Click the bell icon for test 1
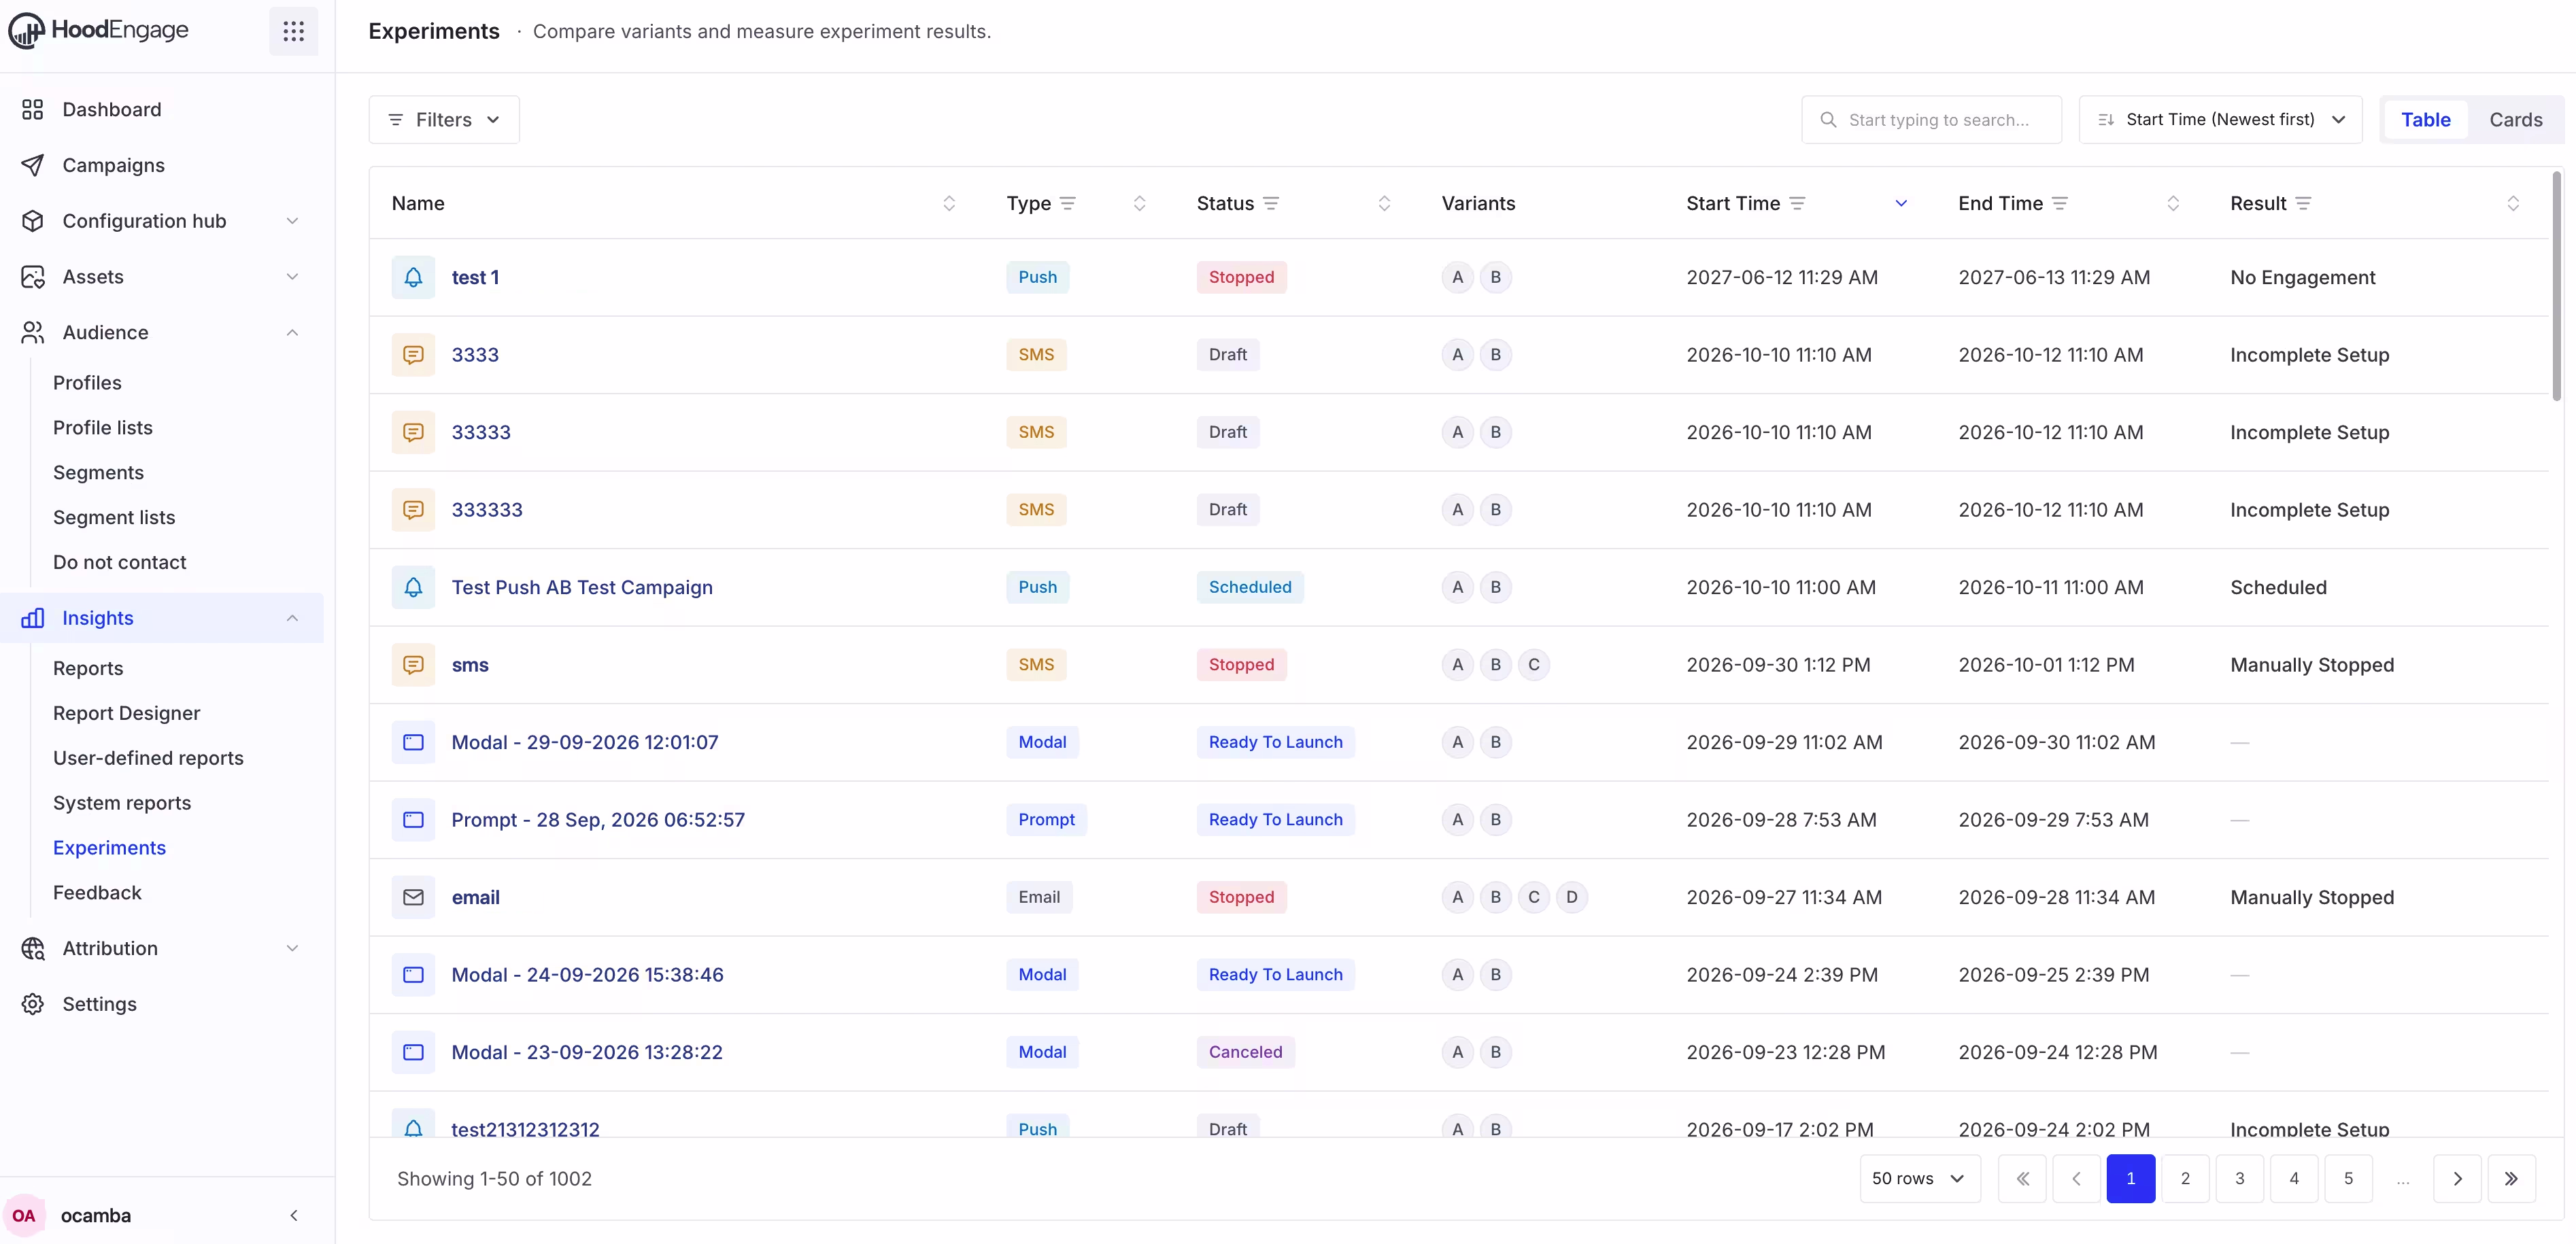This screenshot has width=2576, height=1244. [413, 277]
